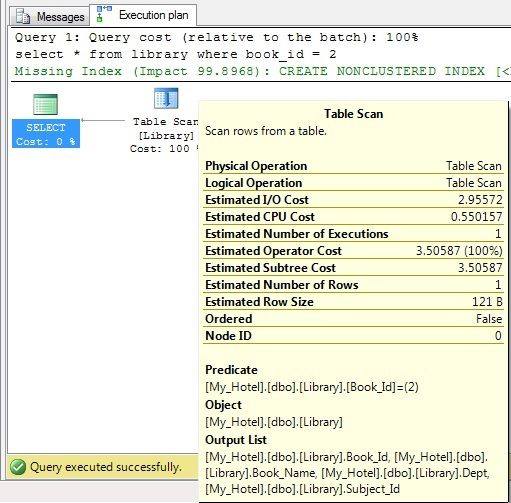Click the Table Scan [Library] node label

[165, 135]
